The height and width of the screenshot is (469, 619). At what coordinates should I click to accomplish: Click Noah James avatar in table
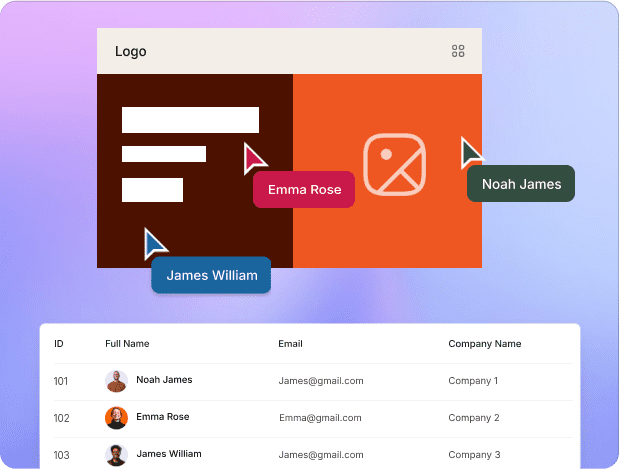click(x=116, y=381)
